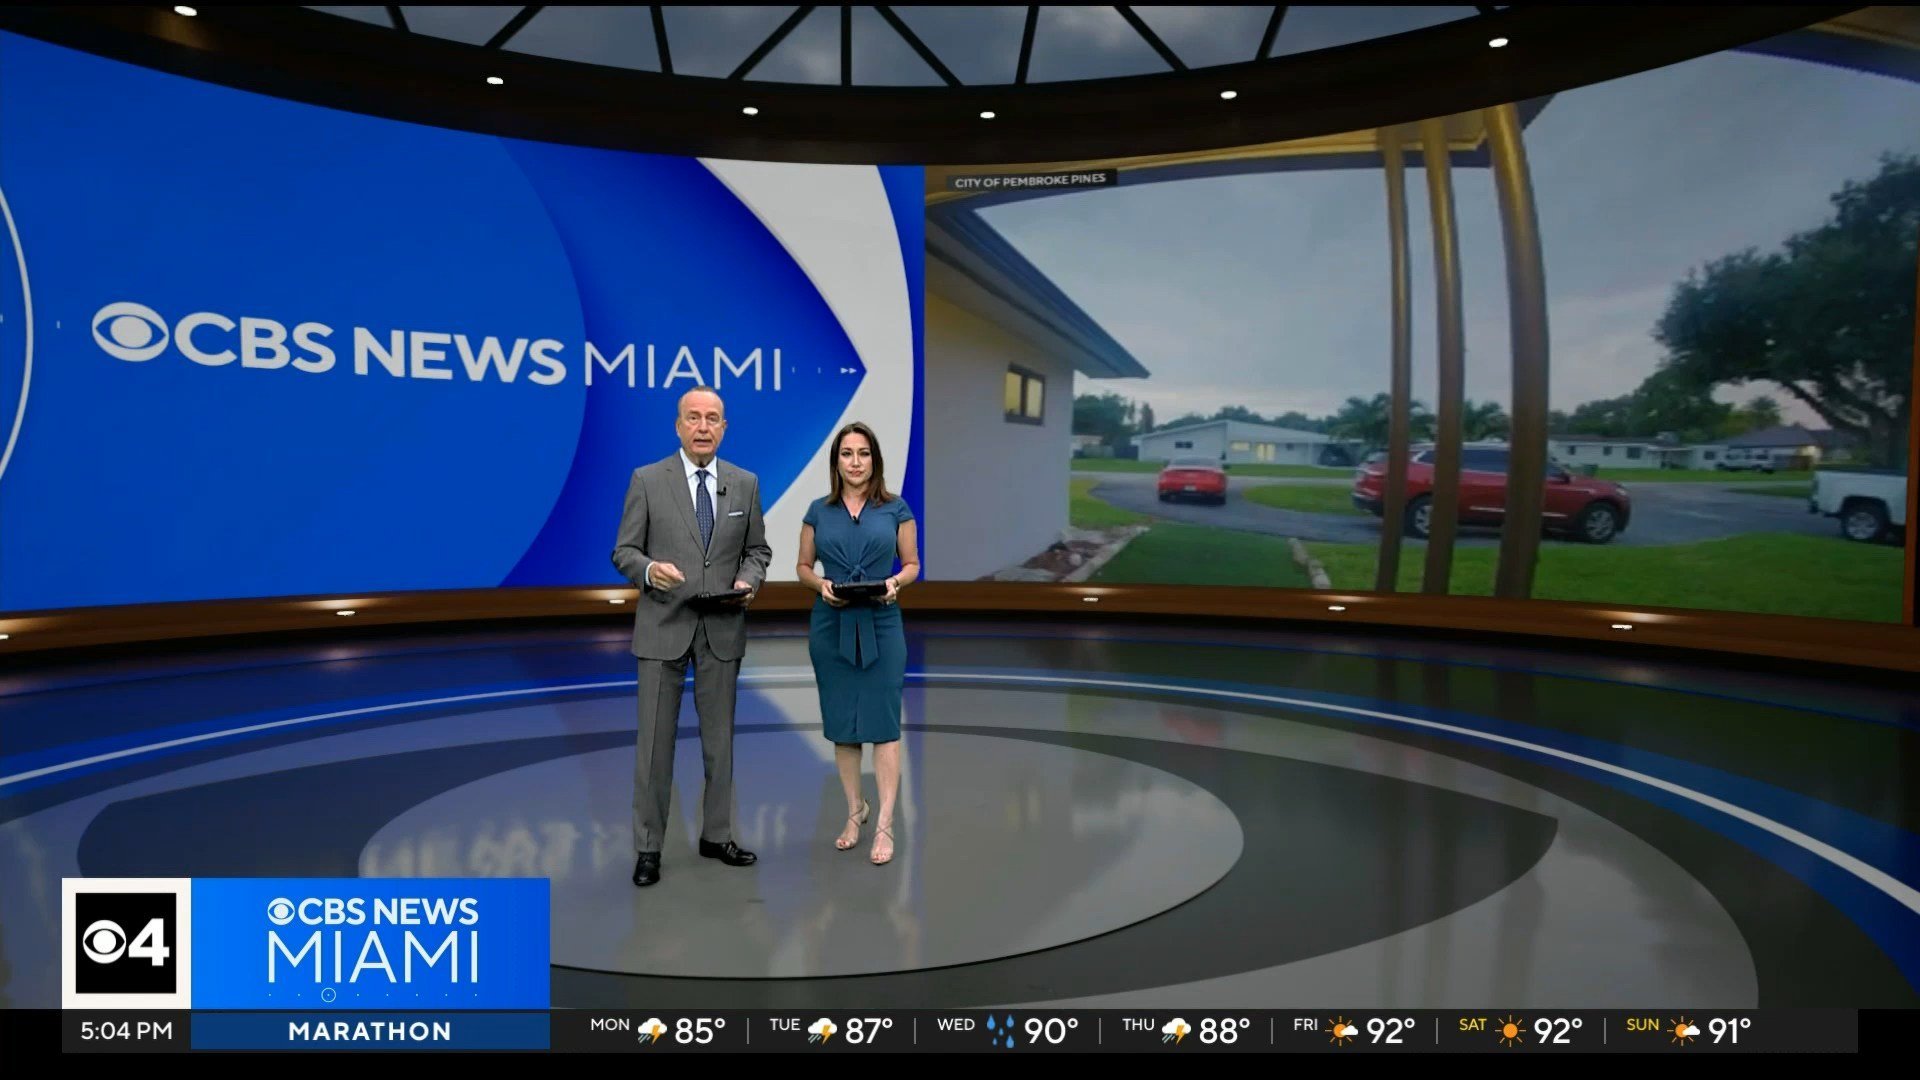The image size is (1920, 1080).
Task: Click Wednesday's rain drops weather icon
Action: coord(1000,1031)
